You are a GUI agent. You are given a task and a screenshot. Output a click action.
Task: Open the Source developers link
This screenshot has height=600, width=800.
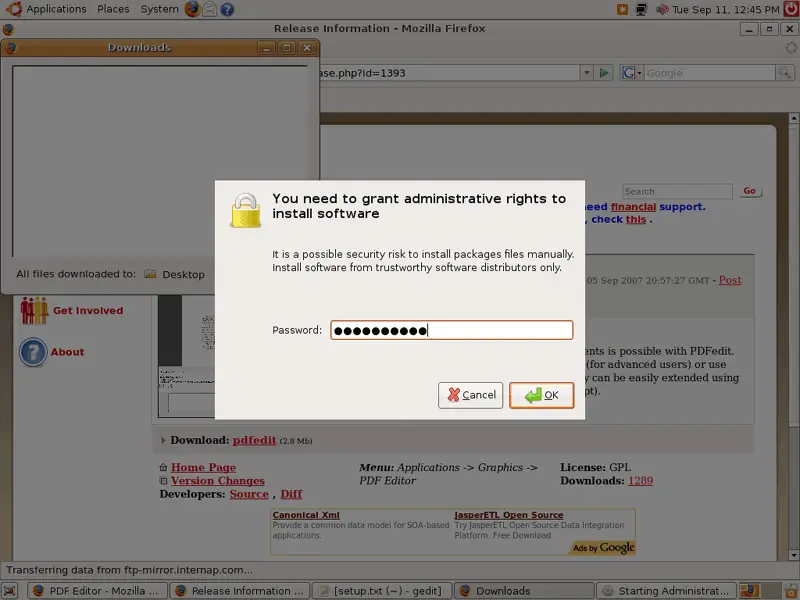[249, 494]
